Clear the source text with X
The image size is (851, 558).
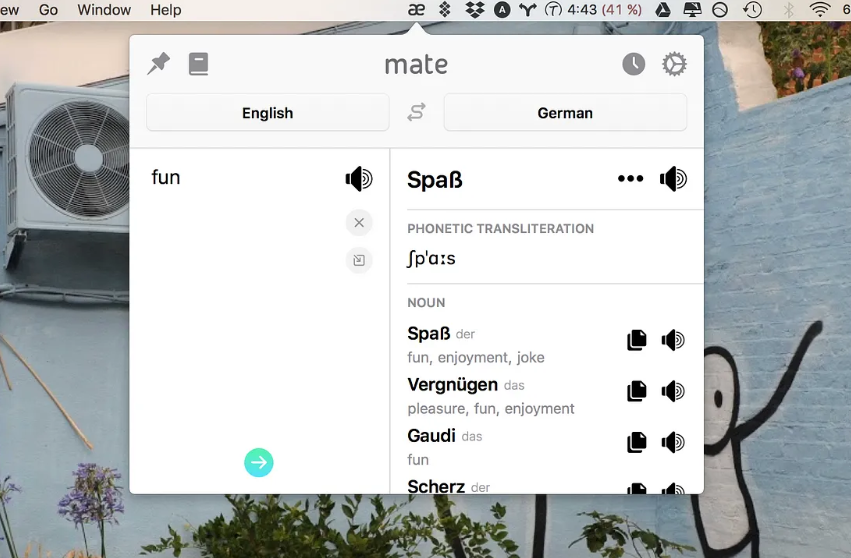[x=359, y=223]
